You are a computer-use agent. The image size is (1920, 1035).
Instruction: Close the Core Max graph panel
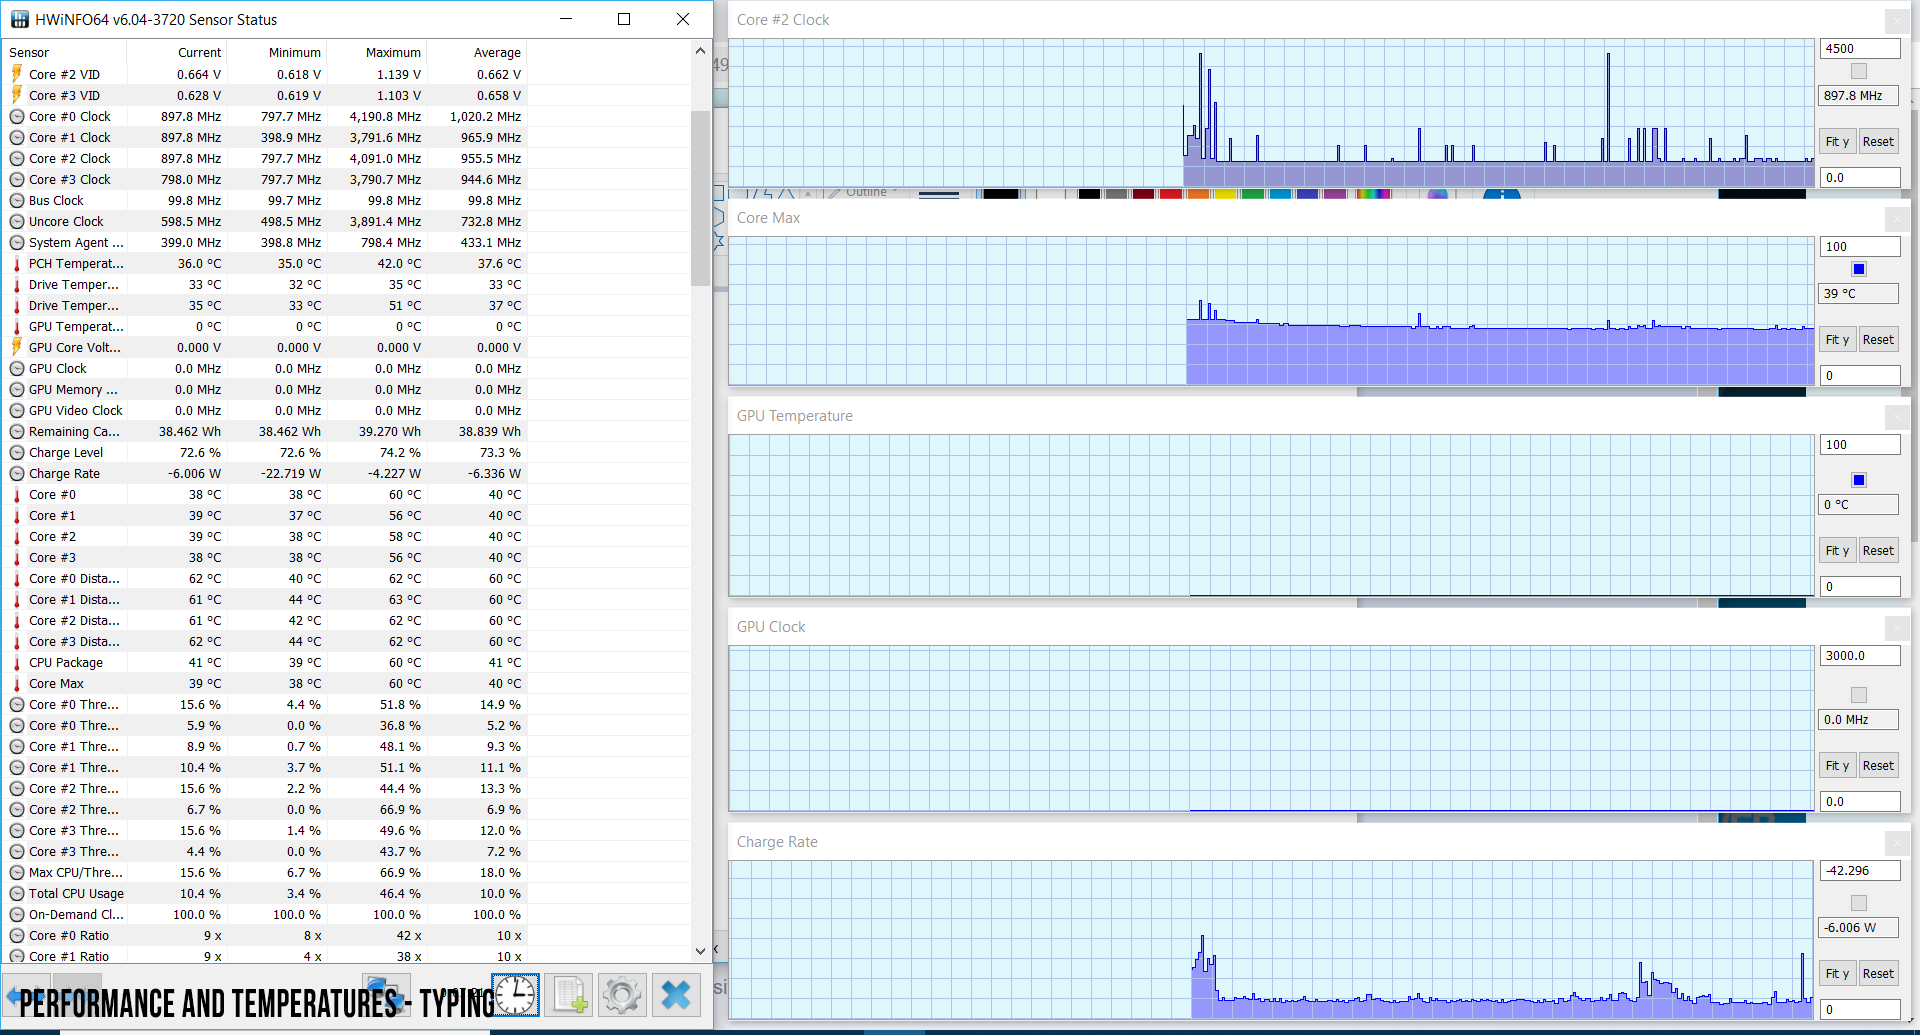[1895, 218]
